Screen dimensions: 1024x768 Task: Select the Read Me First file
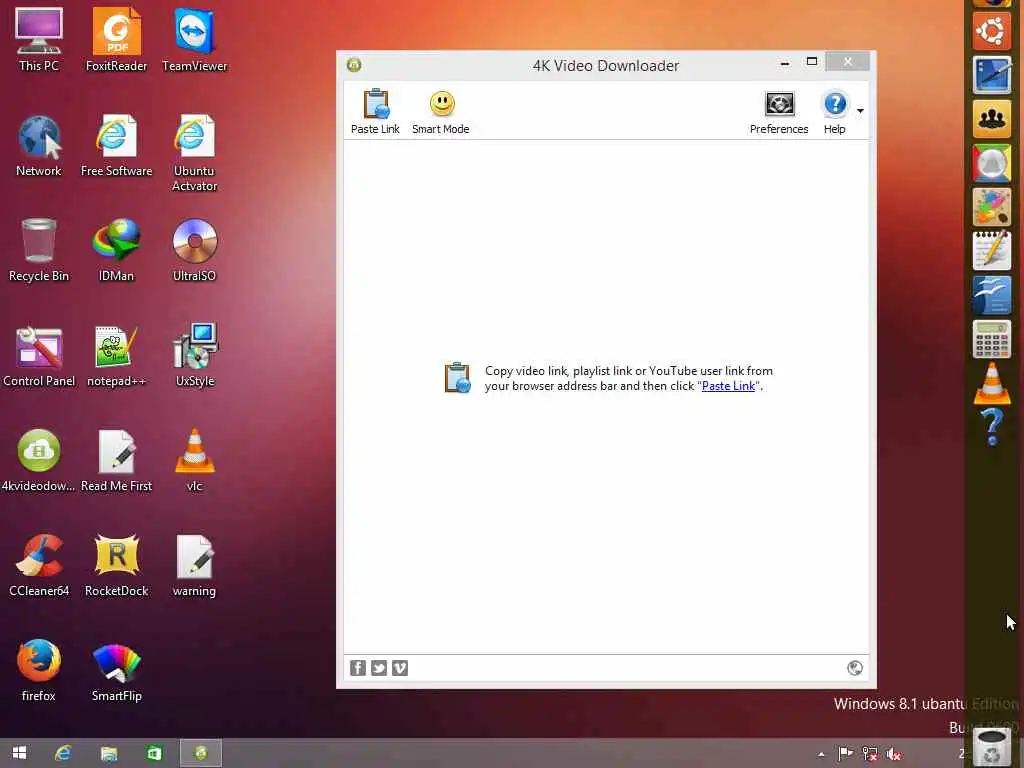(116, 460)
